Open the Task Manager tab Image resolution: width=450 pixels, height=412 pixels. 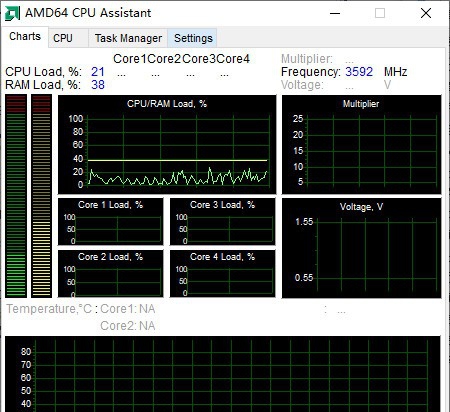click(128, 38)
